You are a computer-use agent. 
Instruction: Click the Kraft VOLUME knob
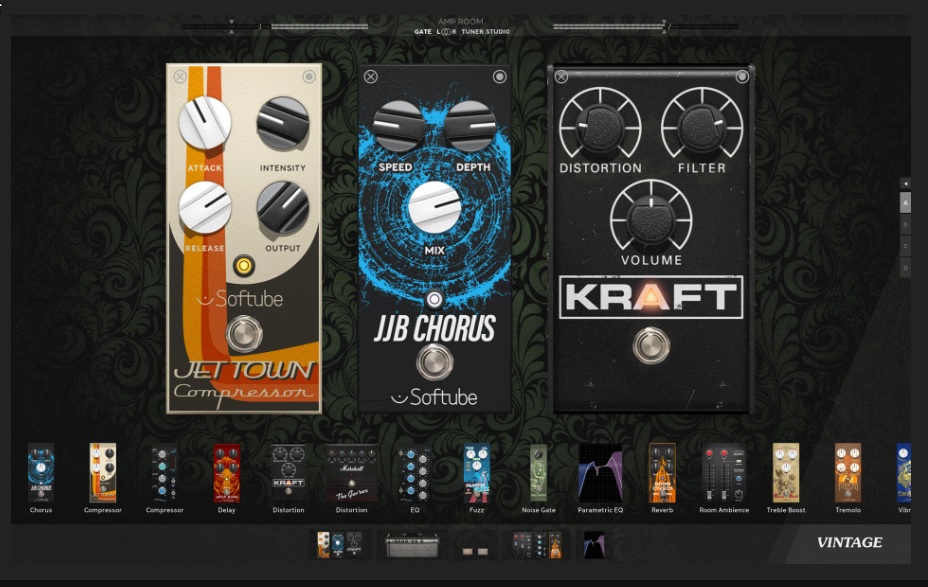coord(651,220)
